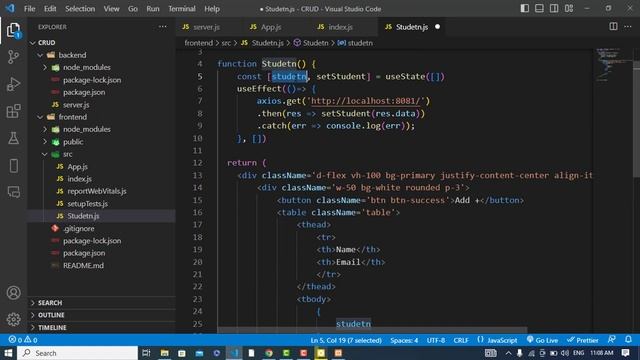Click the frontend breadcrumb
Image resolution: width=640 pixels, height=360 pixels.
198,43
